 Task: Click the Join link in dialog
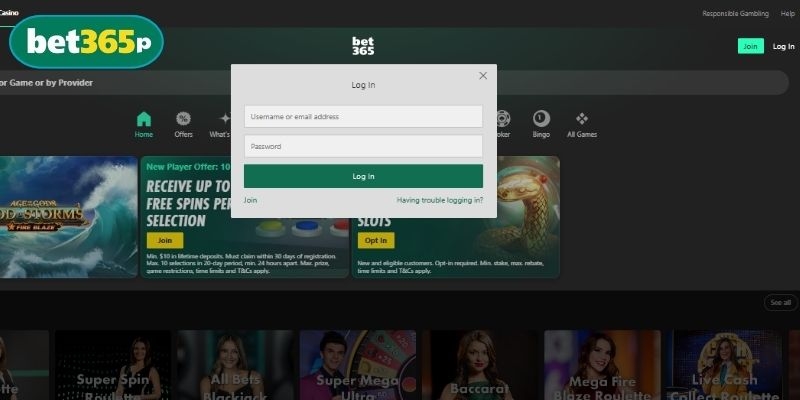[250, 200]
